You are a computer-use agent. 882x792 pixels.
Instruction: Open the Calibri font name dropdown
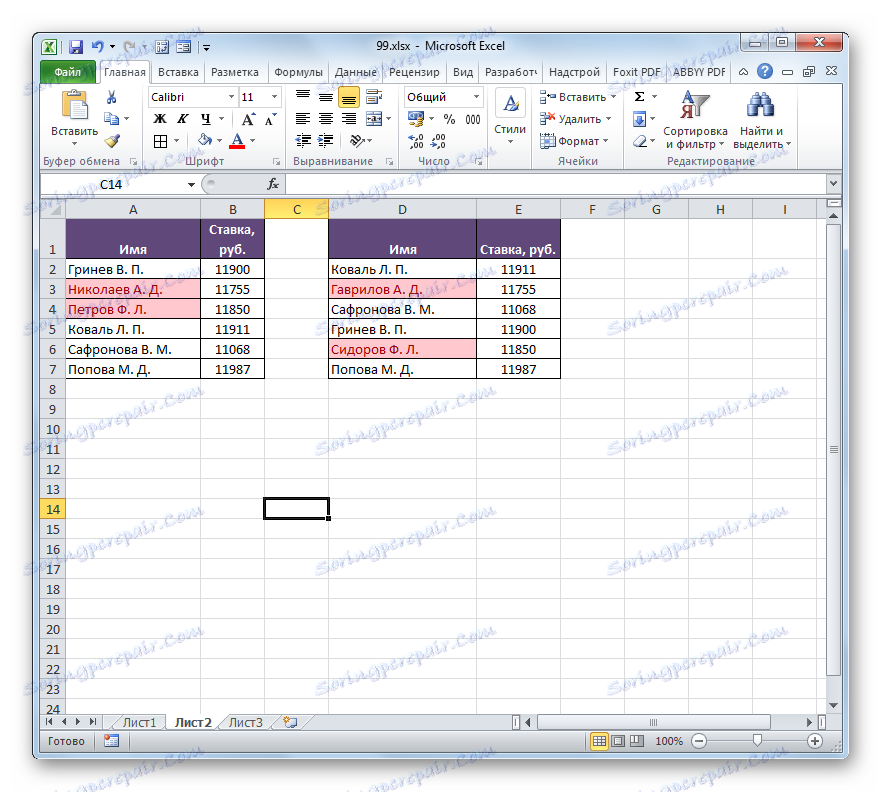pyautogui.click(x=232, y=96)
